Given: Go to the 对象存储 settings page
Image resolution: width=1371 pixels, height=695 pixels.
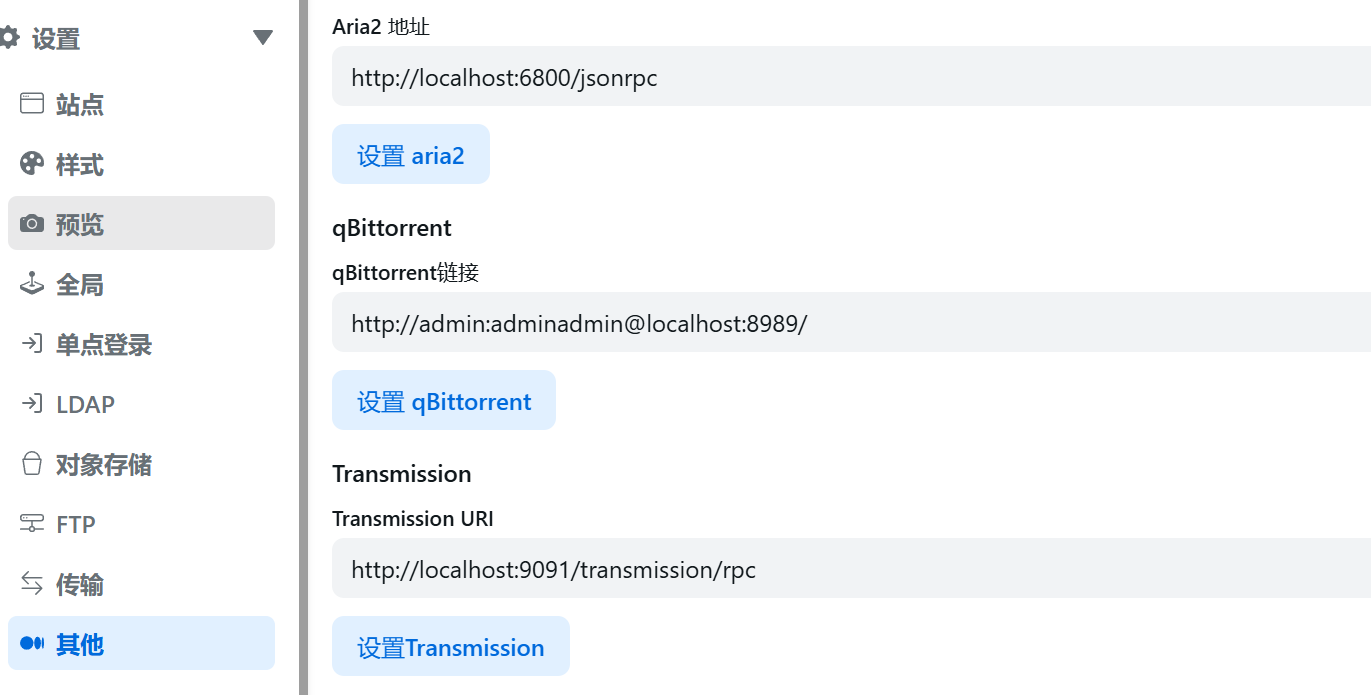Looking at the screenshot, I should click(104, 465).
